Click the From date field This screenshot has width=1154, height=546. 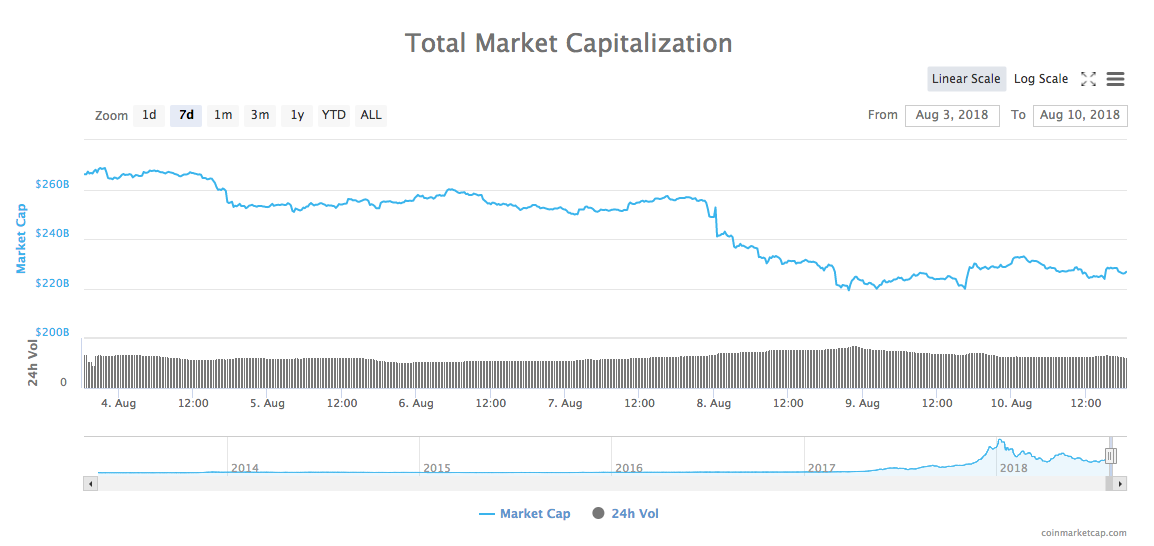coord(952,115)
